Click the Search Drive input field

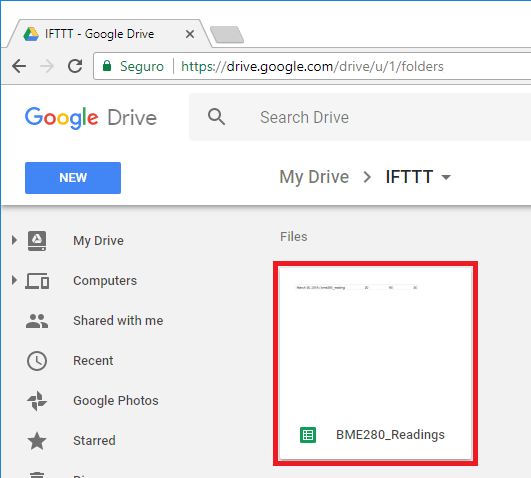point(359,117)
